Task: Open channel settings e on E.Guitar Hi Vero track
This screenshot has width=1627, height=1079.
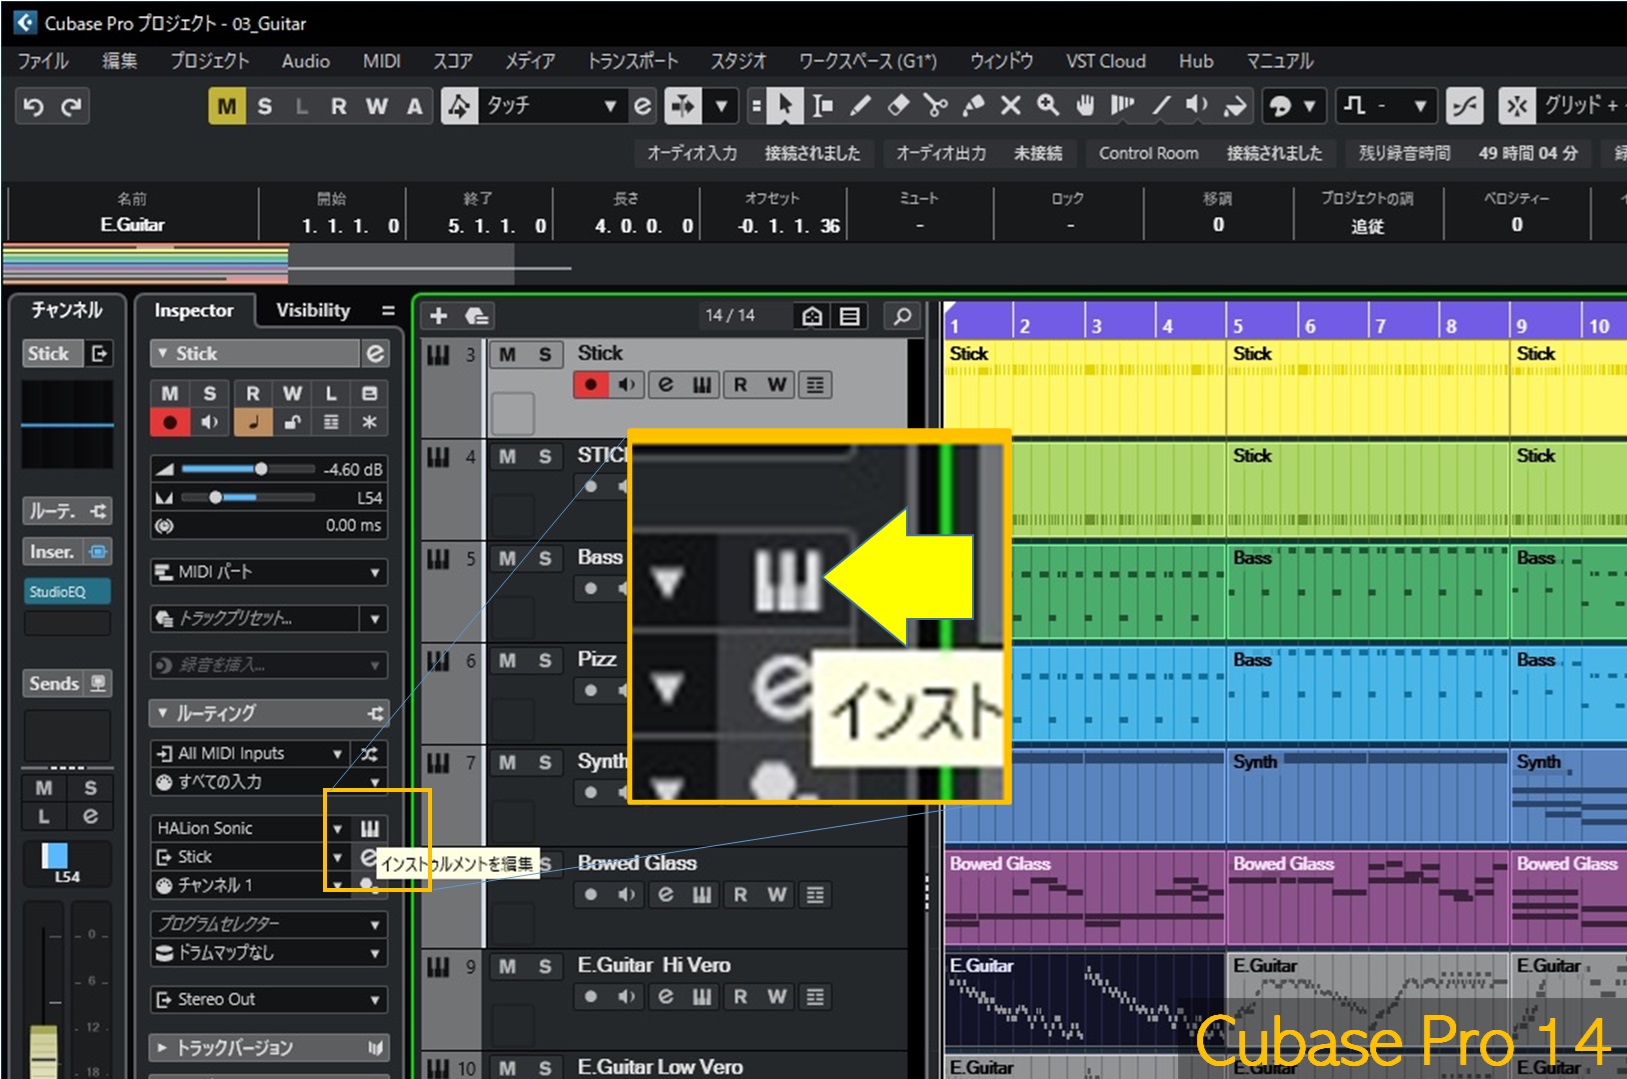Action: (665, 997)
